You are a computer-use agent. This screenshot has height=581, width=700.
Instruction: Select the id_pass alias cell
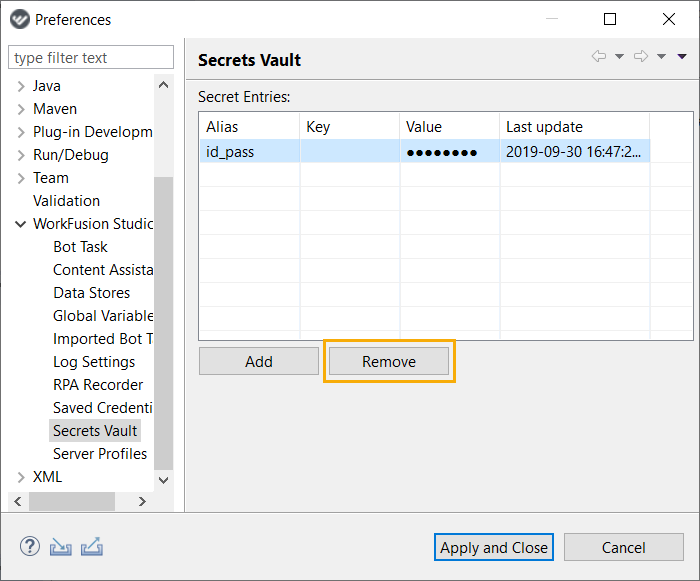(250, 152)
